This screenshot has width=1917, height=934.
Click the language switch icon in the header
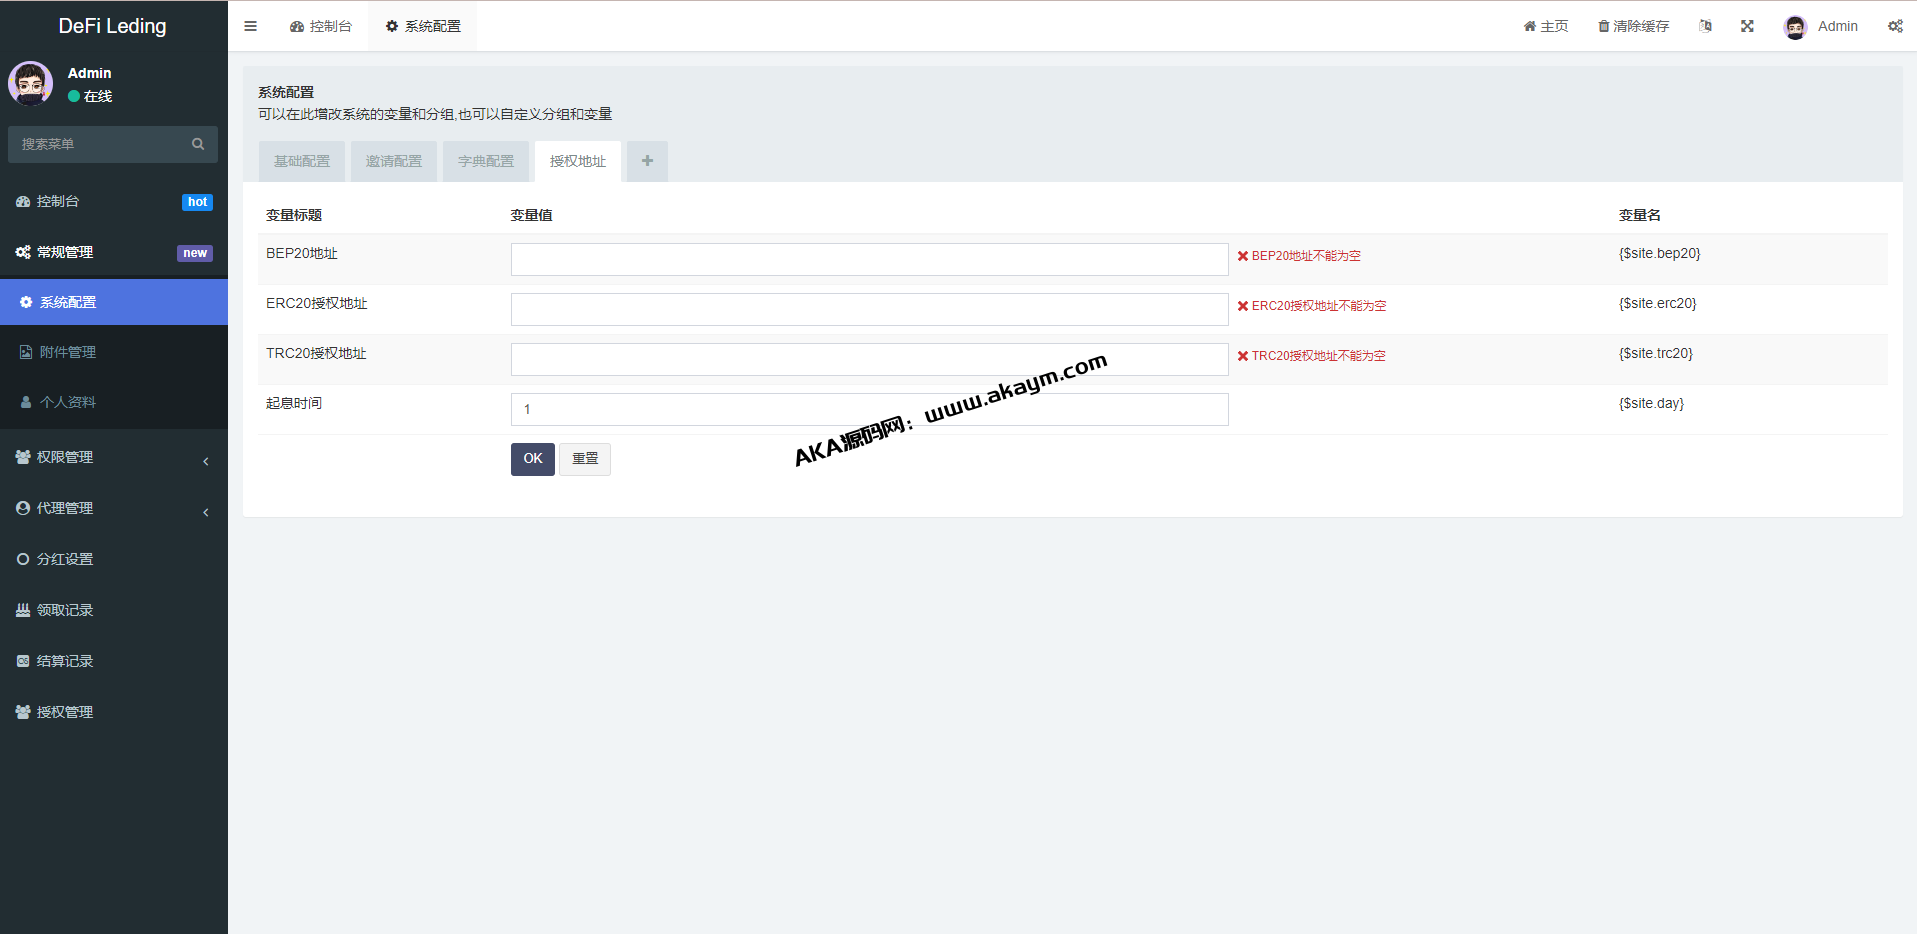click(1705, 26)
